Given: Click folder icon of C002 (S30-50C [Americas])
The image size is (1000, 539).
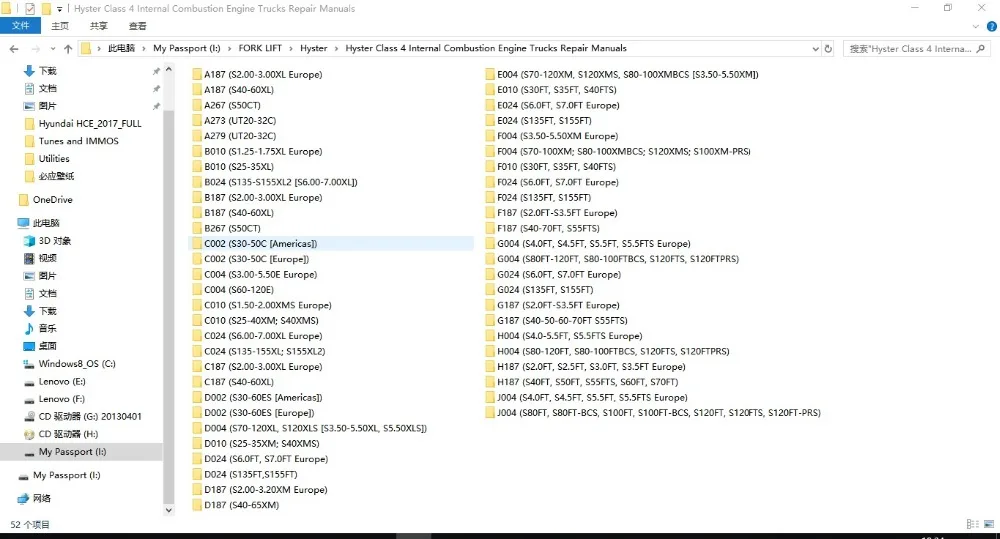Looking at the screenshot, I should 197,244.
